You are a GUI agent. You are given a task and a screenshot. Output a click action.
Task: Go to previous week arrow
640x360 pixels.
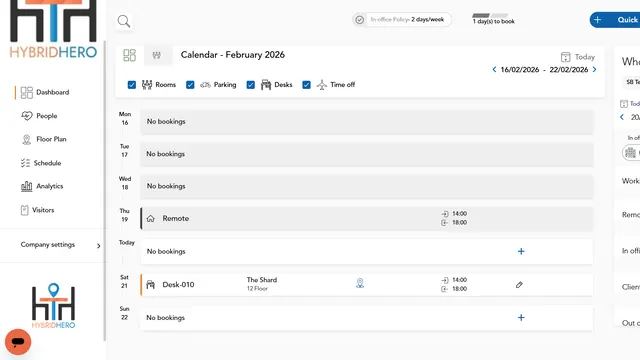tap(494, 69)
